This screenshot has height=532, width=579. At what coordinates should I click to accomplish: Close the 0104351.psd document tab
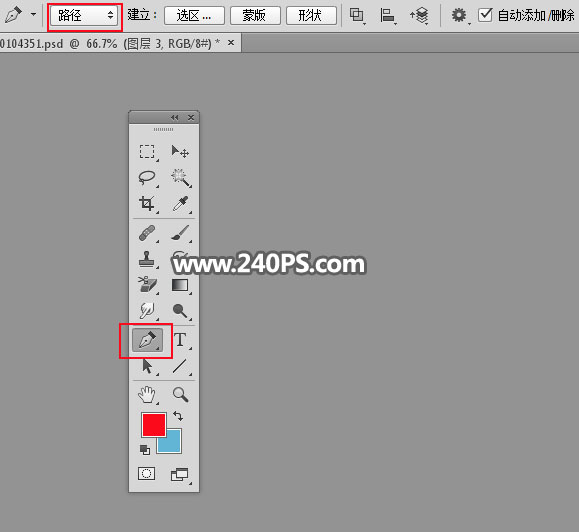(x=231, y=43)
